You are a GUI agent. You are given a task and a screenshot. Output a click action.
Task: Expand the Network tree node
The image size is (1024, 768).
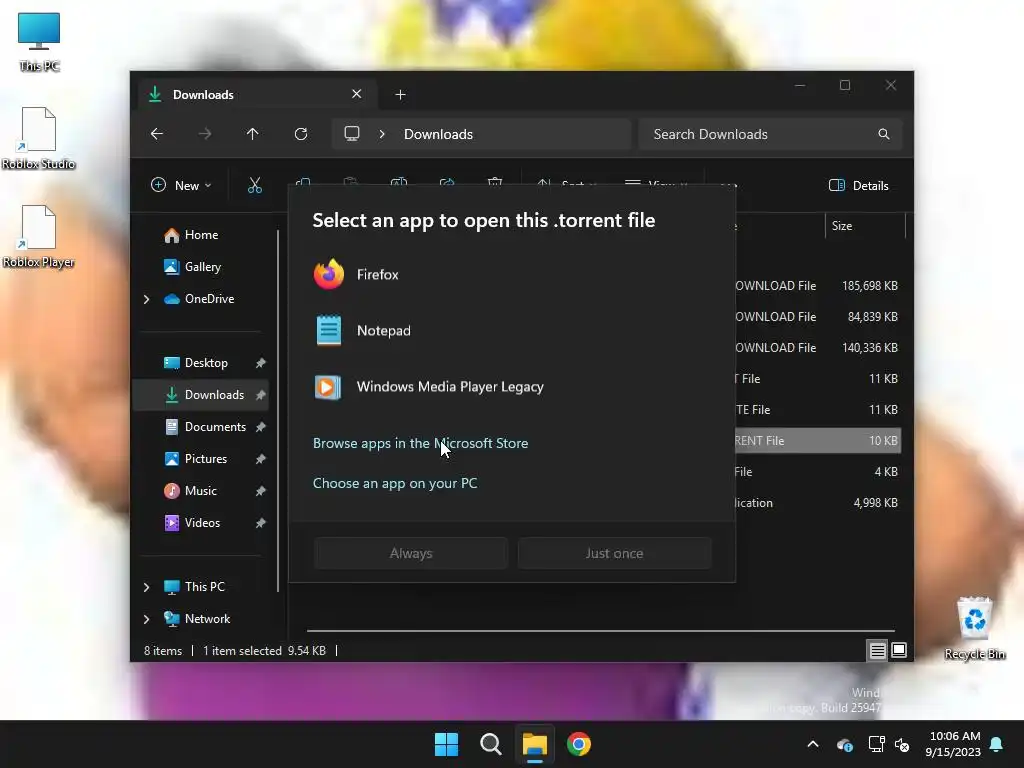click(146, 619)
